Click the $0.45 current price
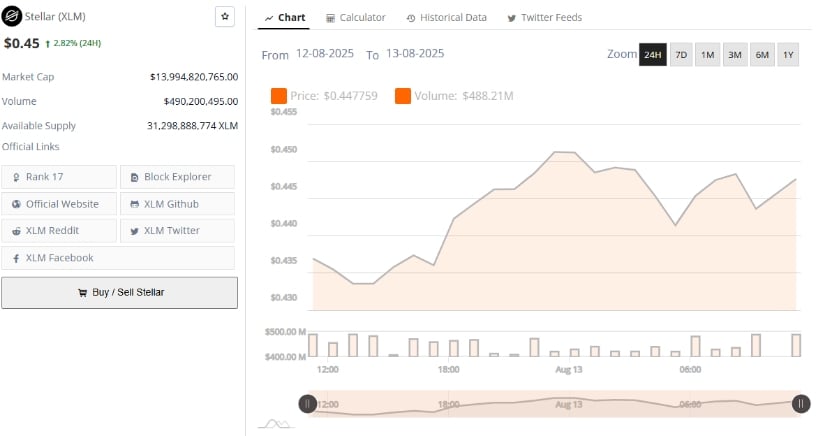This screenshot has width=825, height=436. pos(22,43)
